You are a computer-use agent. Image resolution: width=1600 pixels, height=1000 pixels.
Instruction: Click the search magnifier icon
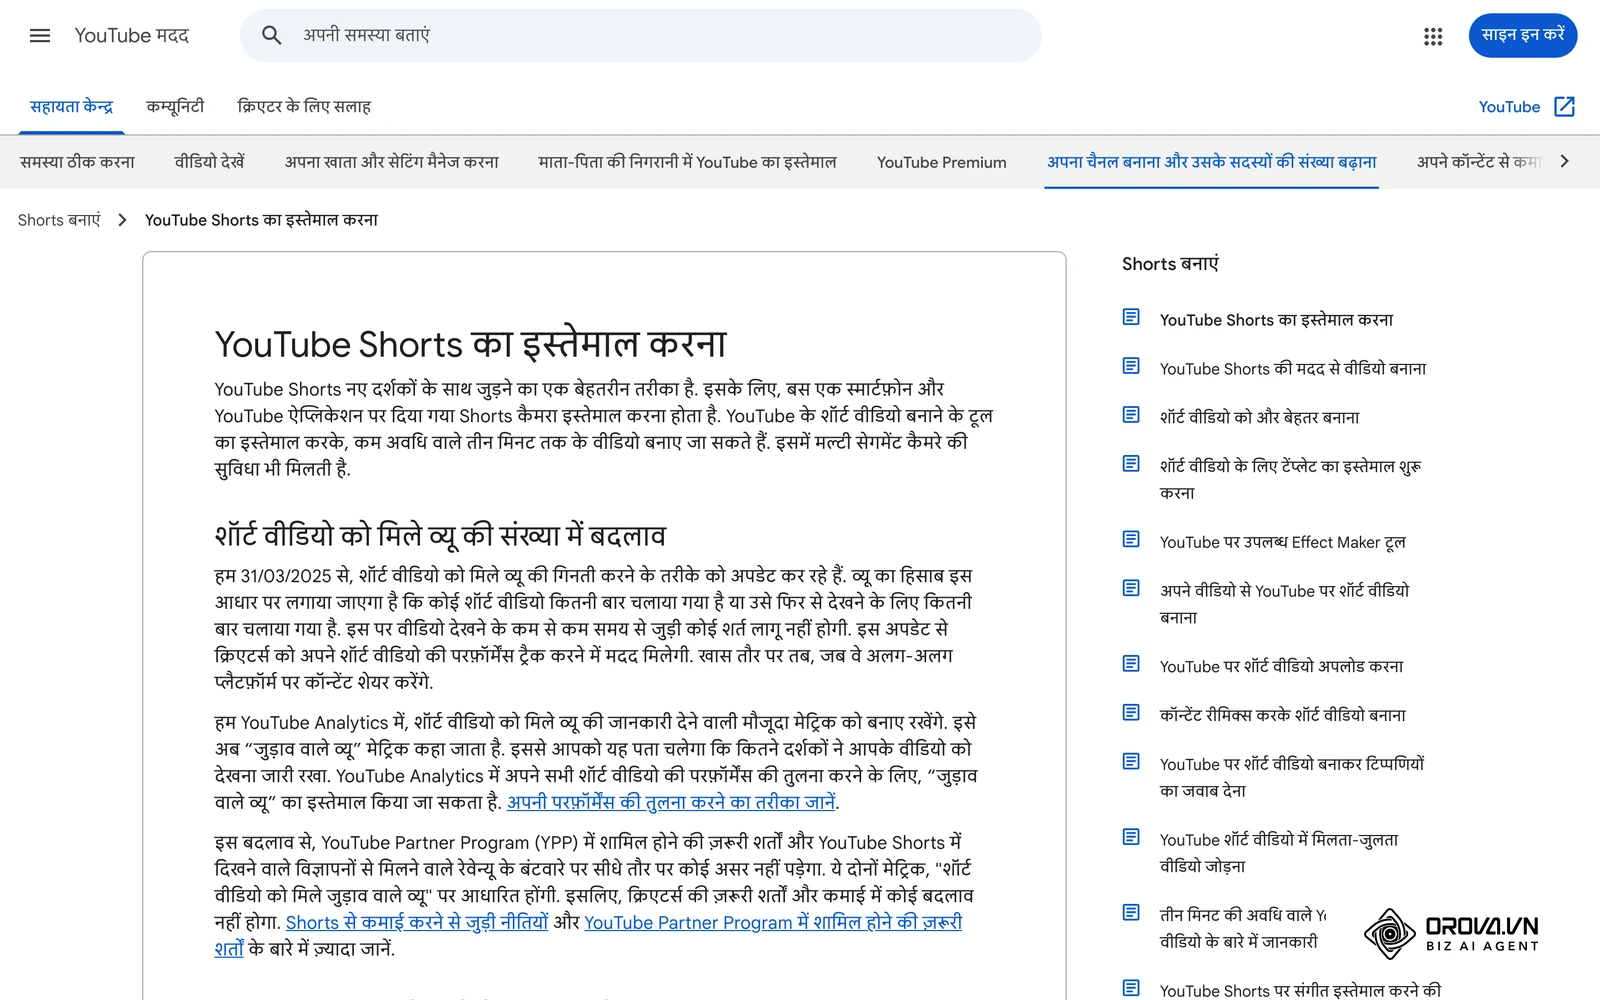[271, 35]
